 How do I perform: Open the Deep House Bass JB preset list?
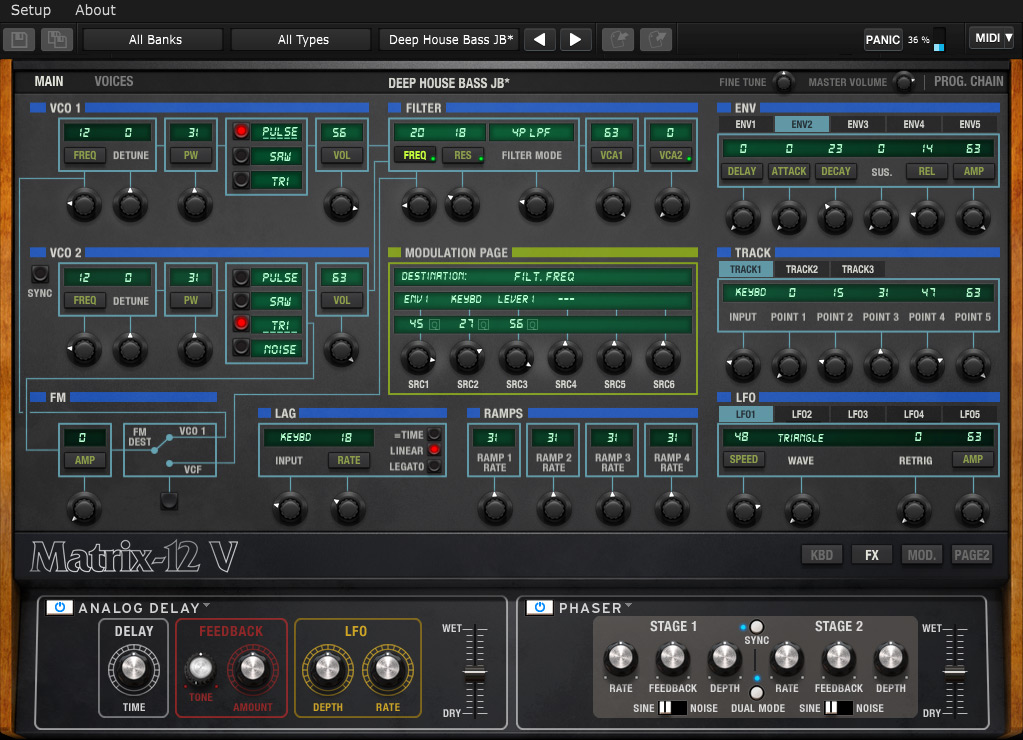coord(451,40)
